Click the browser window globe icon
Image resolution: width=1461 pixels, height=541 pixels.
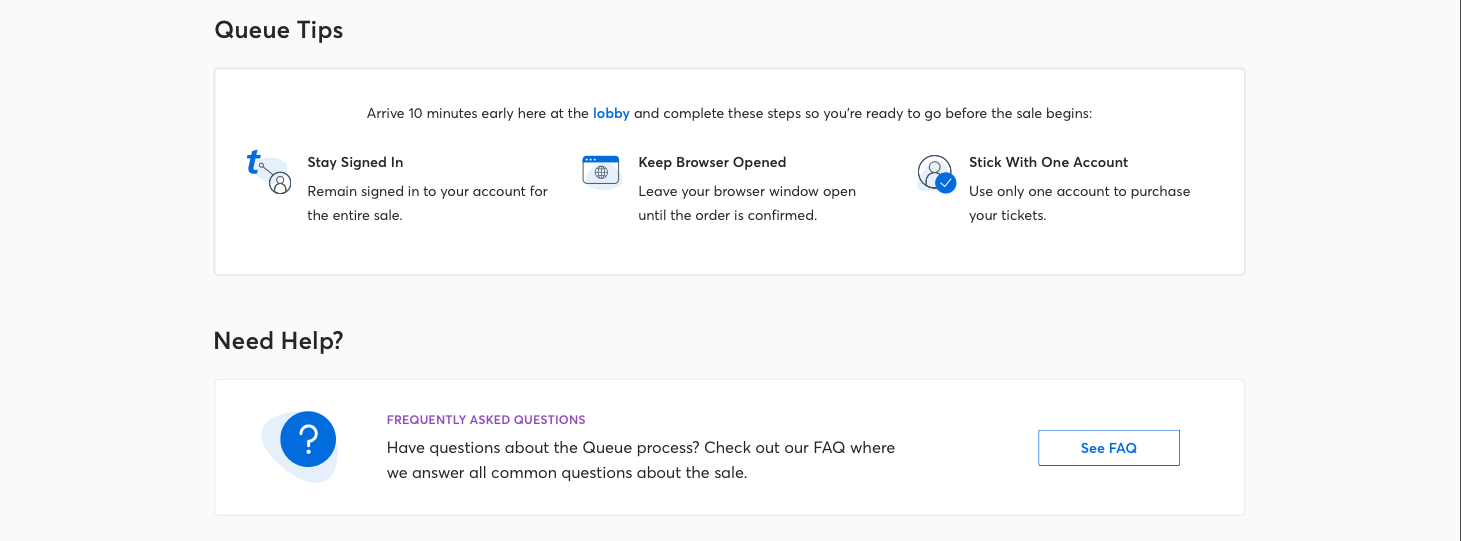[x=601, y=171]
